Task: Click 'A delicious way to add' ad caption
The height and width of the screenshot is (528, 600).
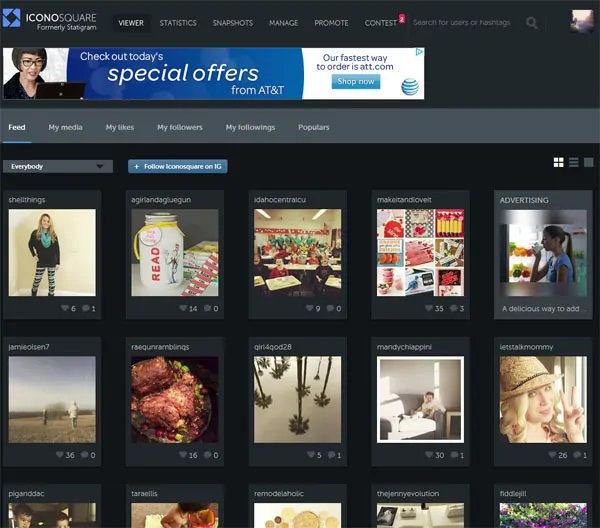Action: click(543, 309)
